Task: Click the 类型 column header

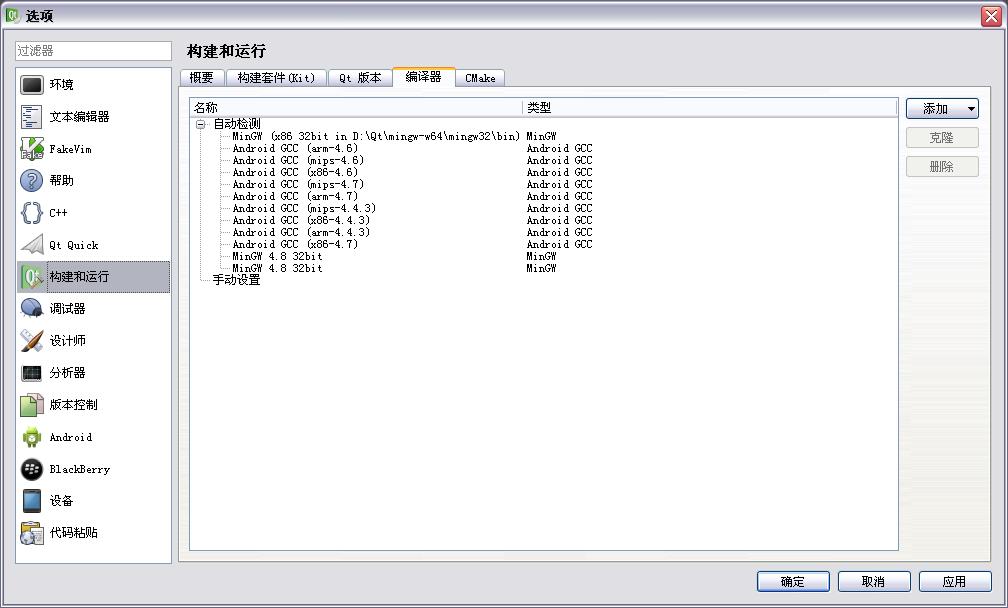Action: pyautogui.click(x=710, y=107)
